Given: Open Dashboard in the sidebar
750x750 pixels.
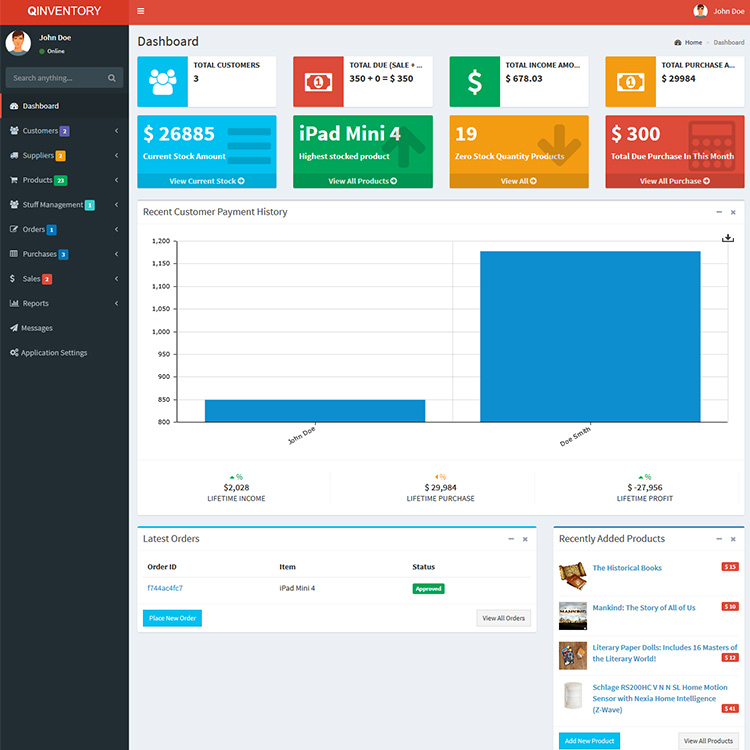Looking at the screenshot, I should click(x=64, y=106).
